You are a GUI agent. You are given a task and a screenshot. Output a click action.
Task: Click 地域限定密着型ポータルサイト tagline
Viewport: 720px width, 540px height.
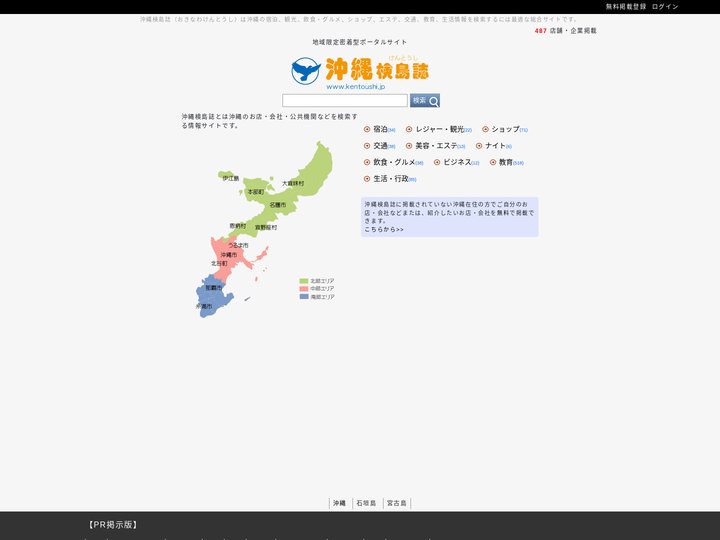click(x=360, y=42)
